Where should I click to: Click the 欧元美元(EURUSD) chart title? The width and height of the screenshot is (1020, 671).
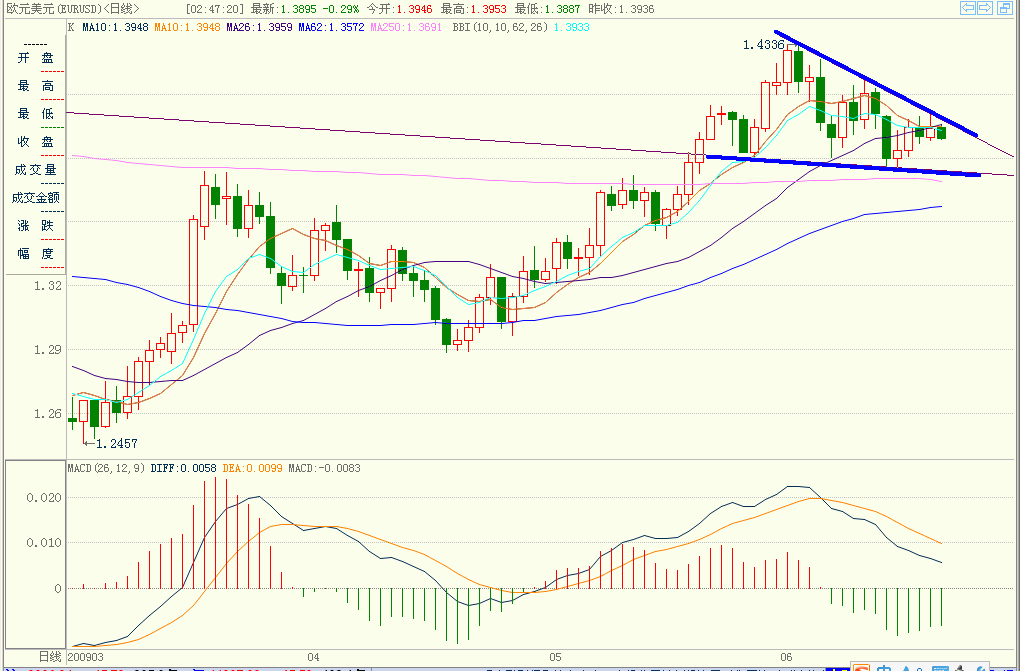click(x=53, y=9)
